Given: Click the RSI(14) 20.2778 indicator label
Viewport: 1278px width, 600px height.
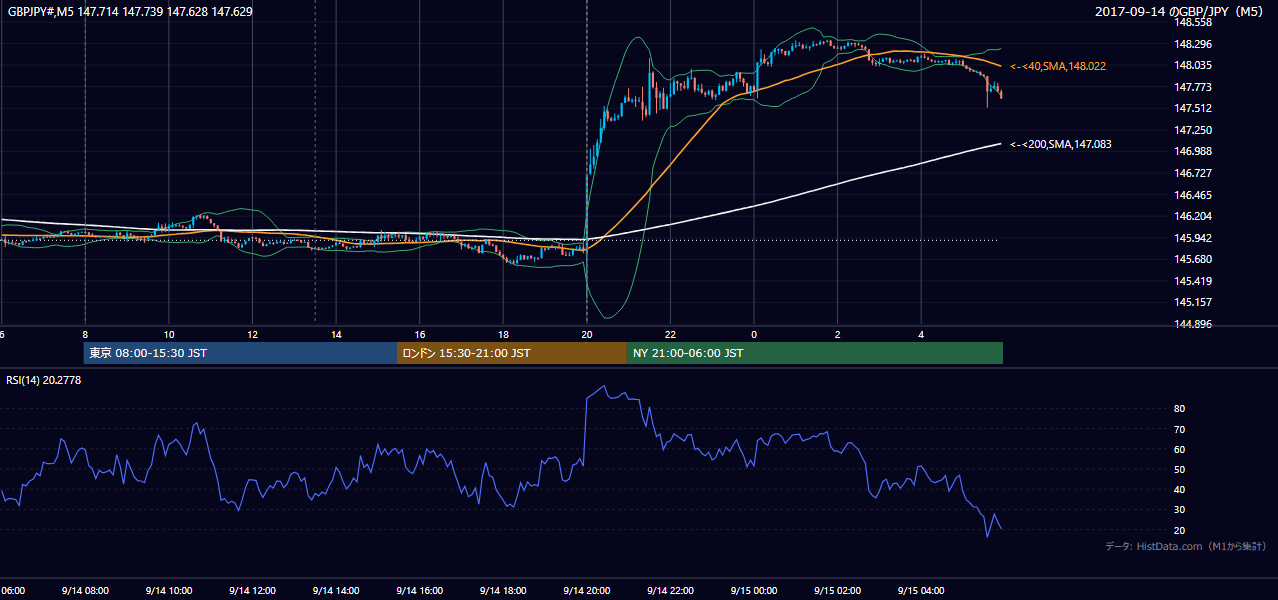Looking at the screenshot, I should pyautogui.click(x=44, y=380).
